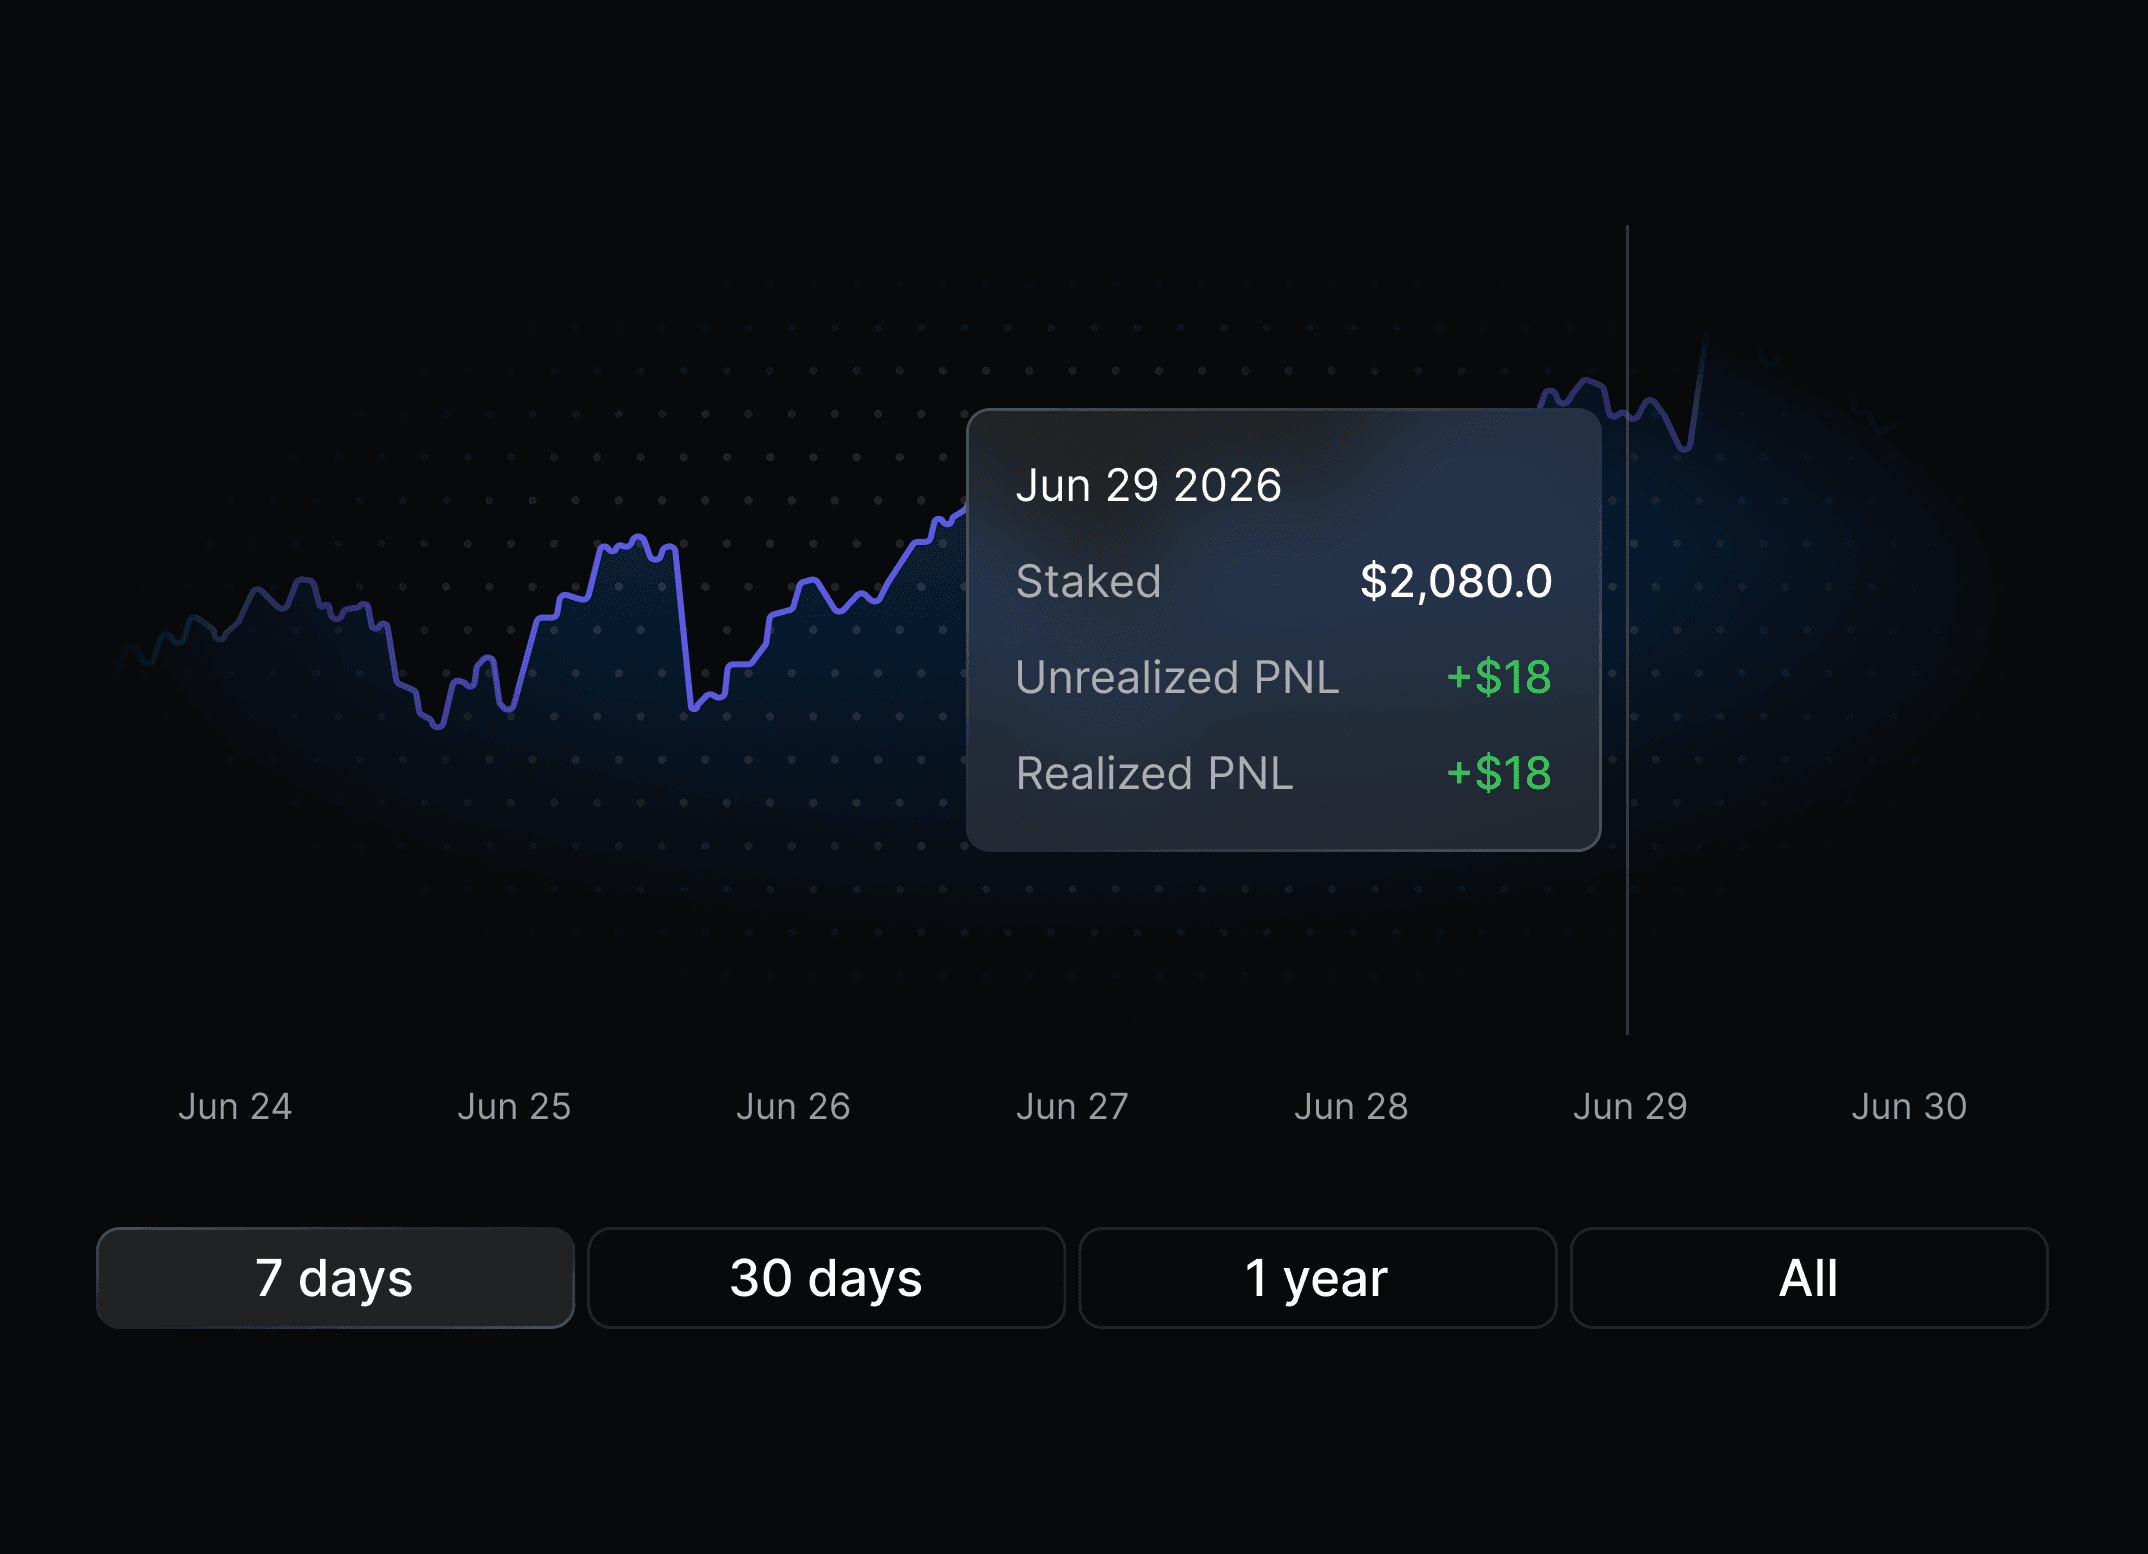This screenshot has height=1554, width=2148.
Task: Click the Jun 30 axis label
Action: (1909, 1107)
